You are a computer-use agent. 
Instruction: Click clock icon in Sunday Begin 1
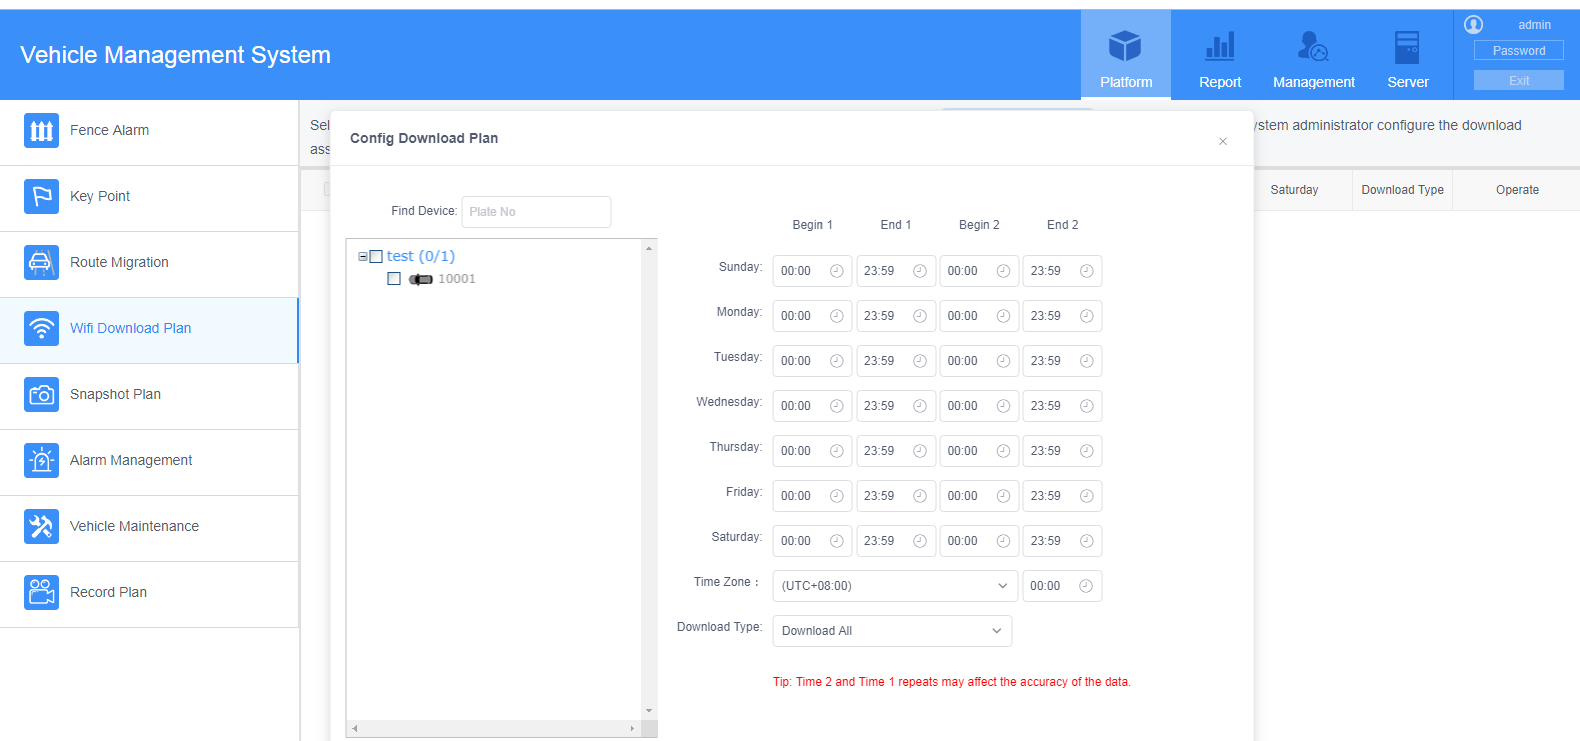pyautogui.click(x=837, y=271)
